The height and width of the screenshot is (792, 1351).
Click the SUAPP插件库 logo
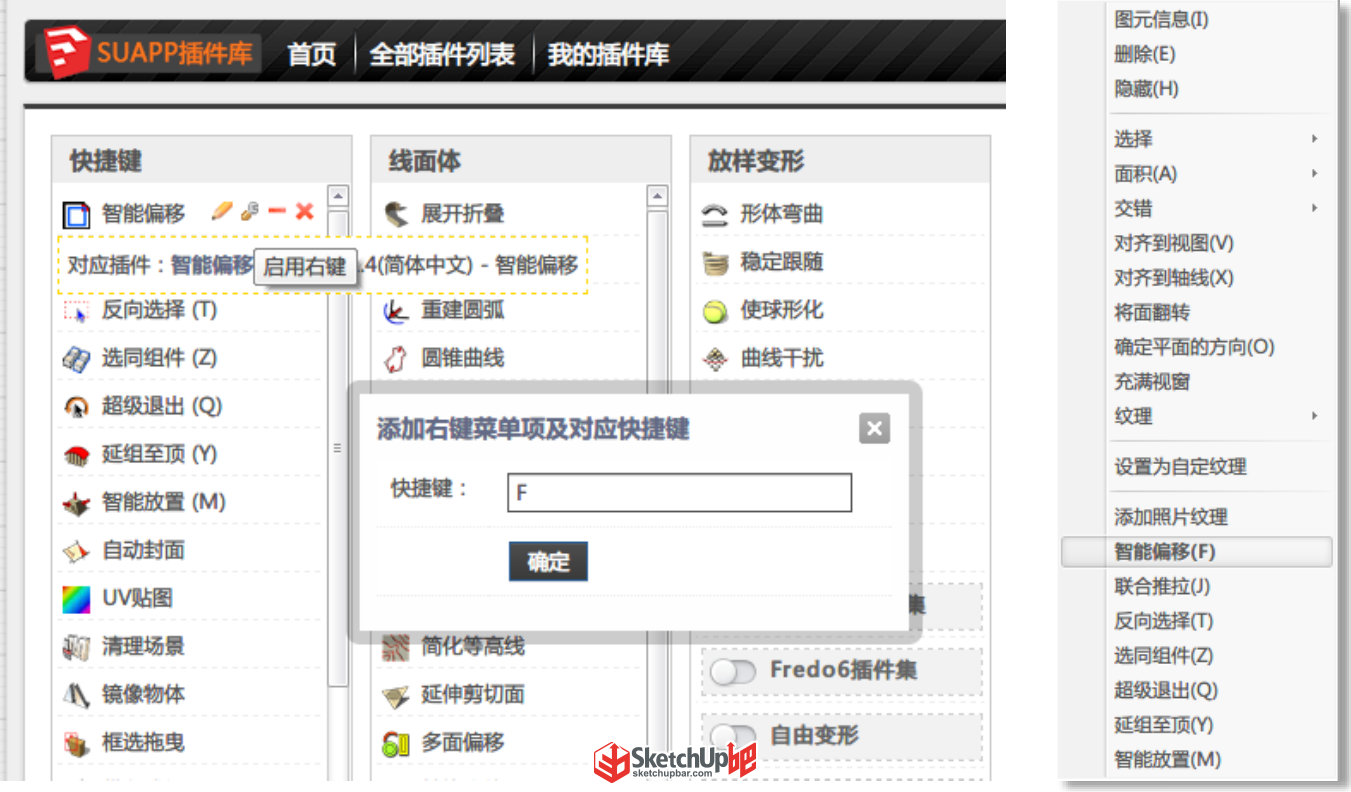tap(150, 52)
